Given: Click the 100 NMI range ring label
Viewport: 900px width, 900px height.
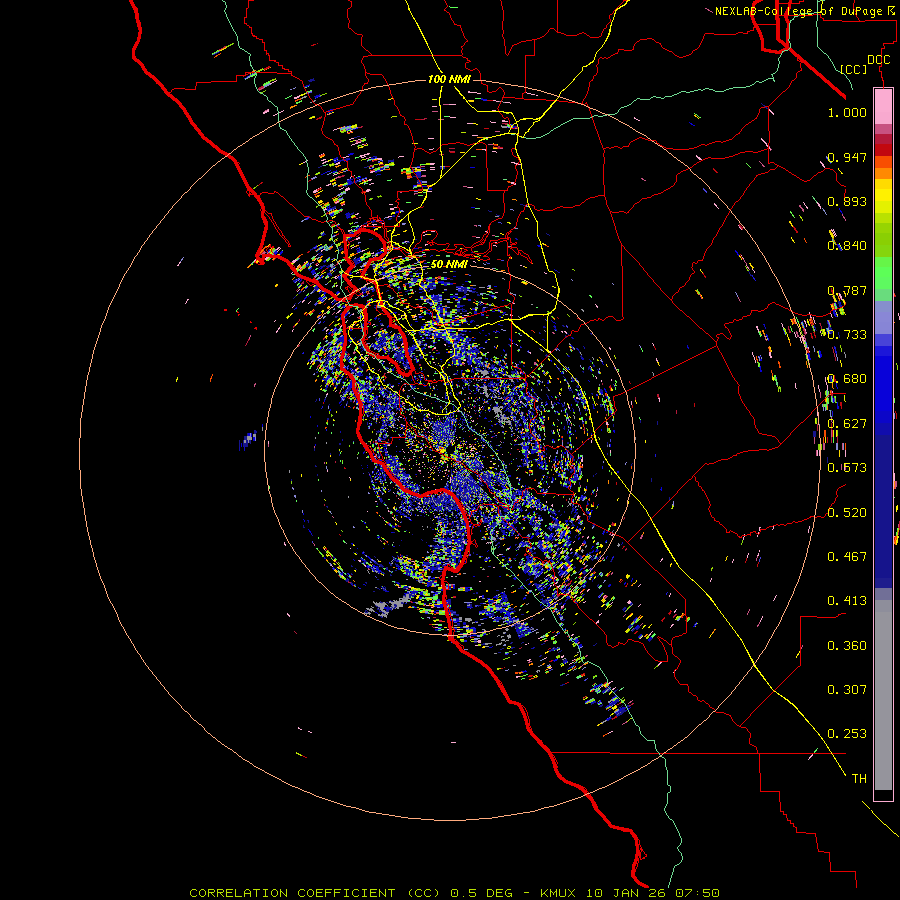Looking at the screenshot, I should 449,79.
